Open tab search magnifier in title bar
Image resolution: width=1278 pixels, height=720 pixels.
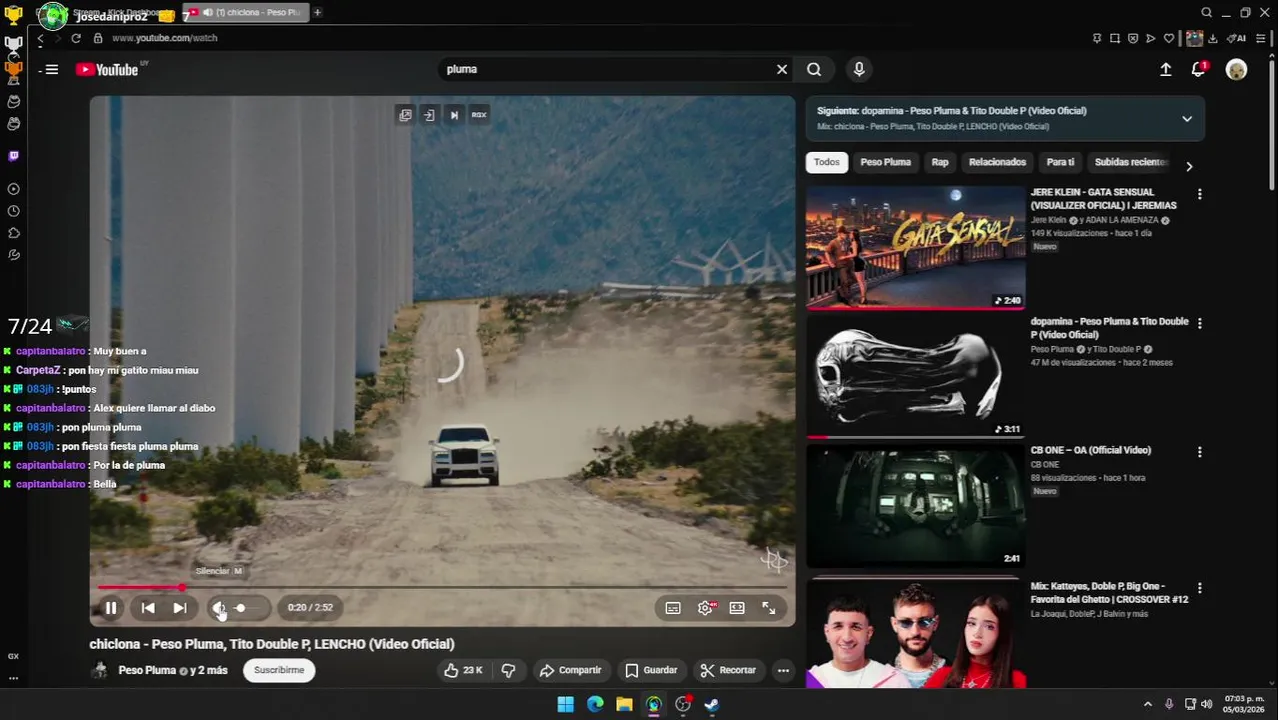coord(1207,12)
